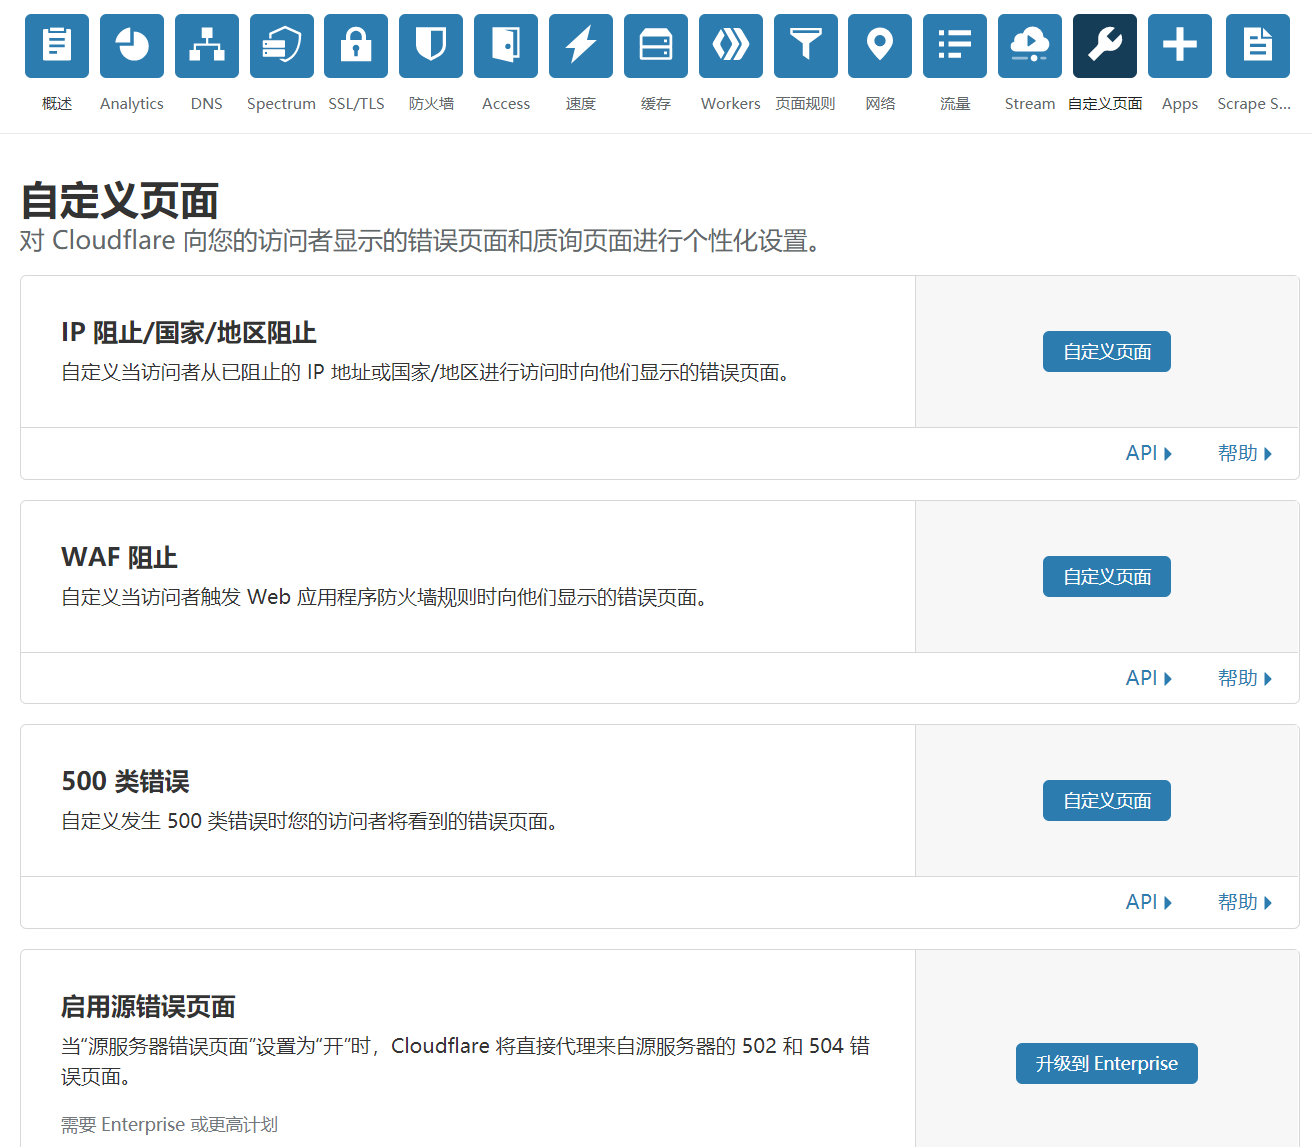1312x1147 pixels.
Task: Click the WAF 阻止 section title
Action: [x=119, y=557]
